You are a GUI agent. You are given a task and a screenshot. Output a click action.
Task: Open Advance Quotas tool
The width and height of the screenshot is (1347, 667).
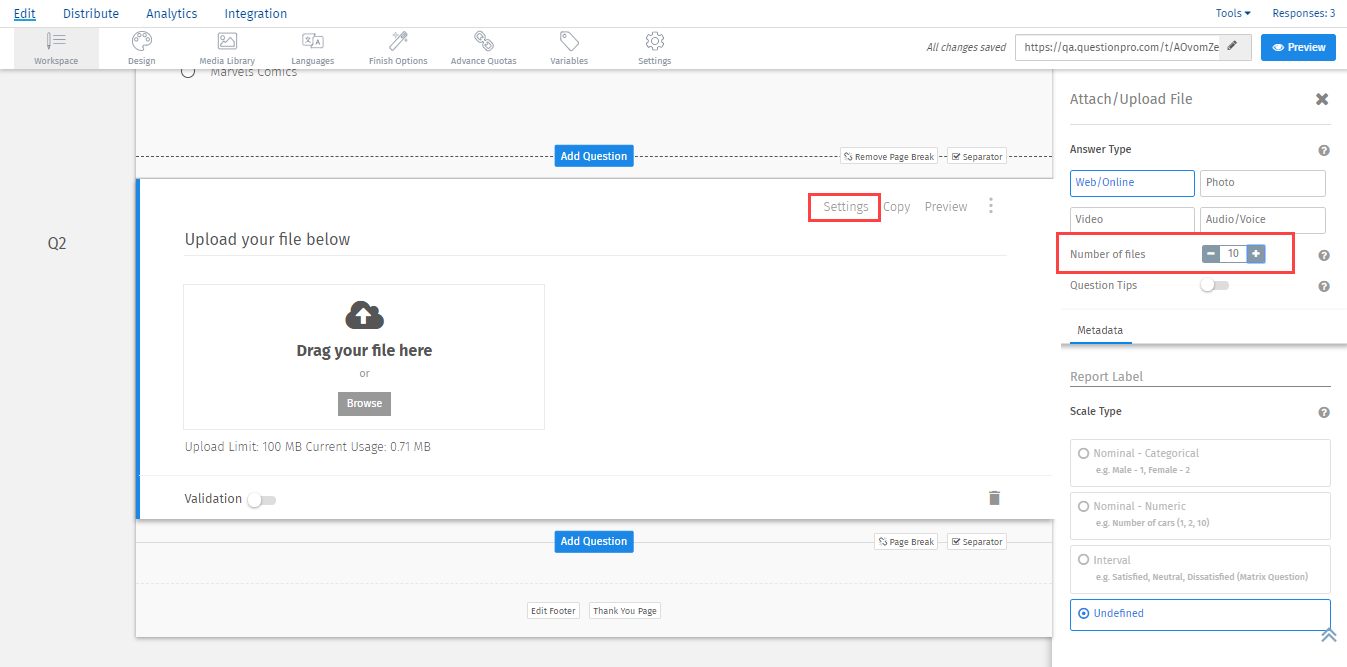pyautogui.click(x=483, y=47)
